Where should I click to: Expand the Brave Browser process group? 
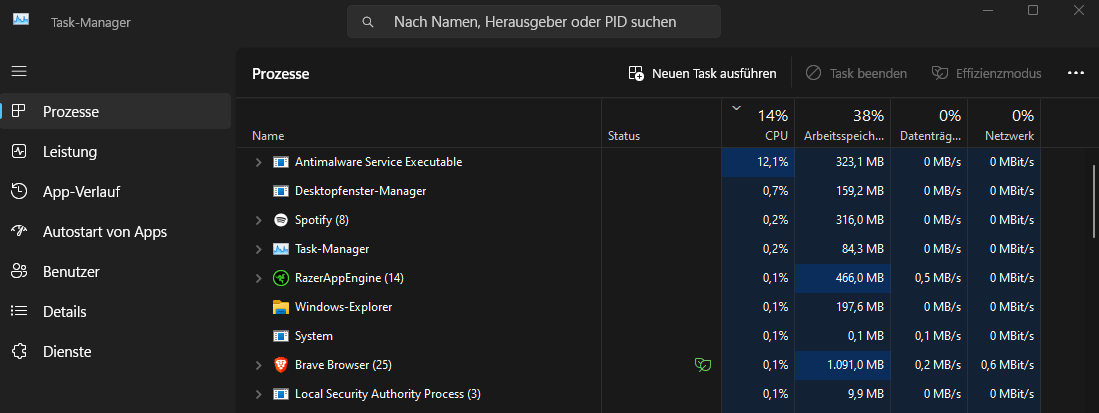pyautogui.click(x=258, y=365)
